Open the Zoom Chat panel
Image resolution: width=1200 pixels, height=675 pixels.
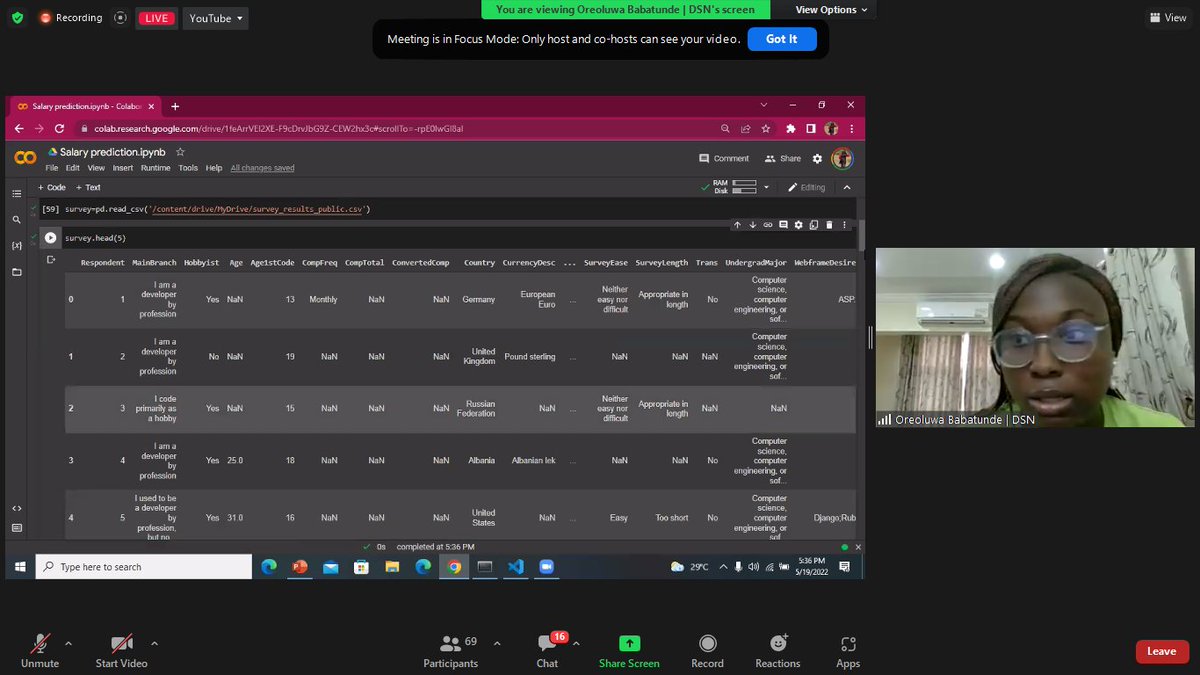547,651
